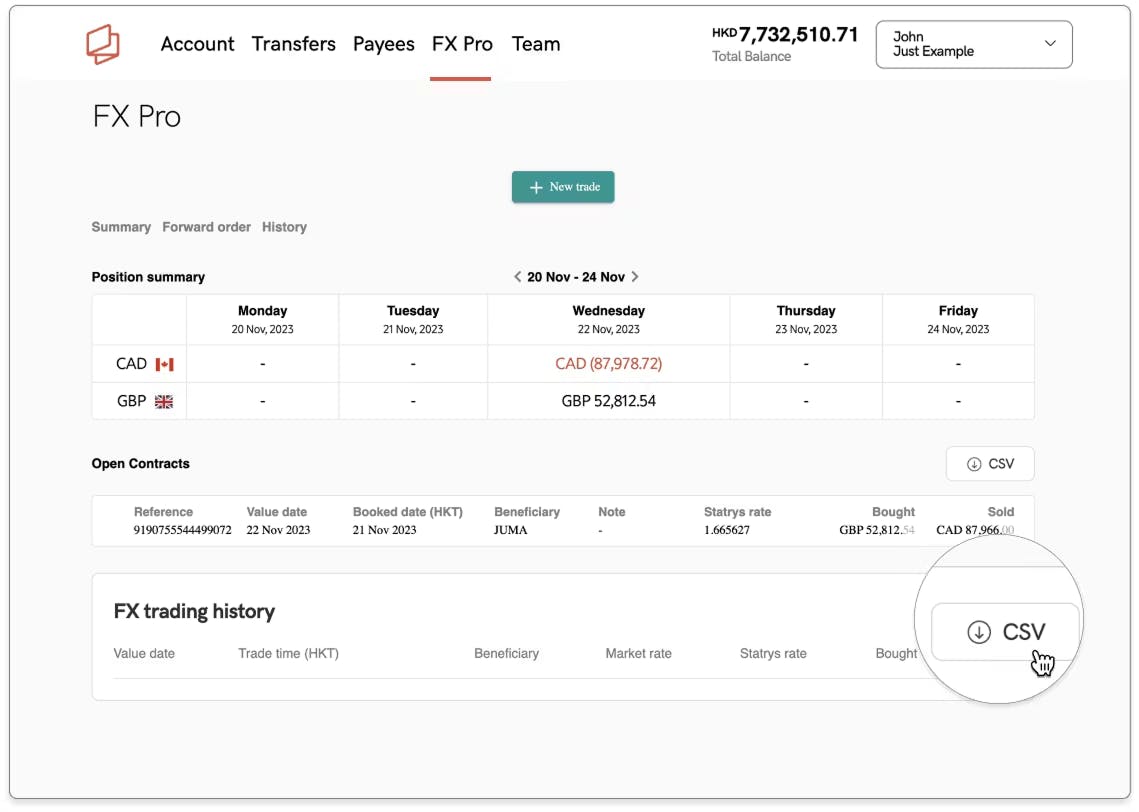This screenshot has width=1139, height=812.
Task: Click the UK flag icon
Action: pos(164,401)
